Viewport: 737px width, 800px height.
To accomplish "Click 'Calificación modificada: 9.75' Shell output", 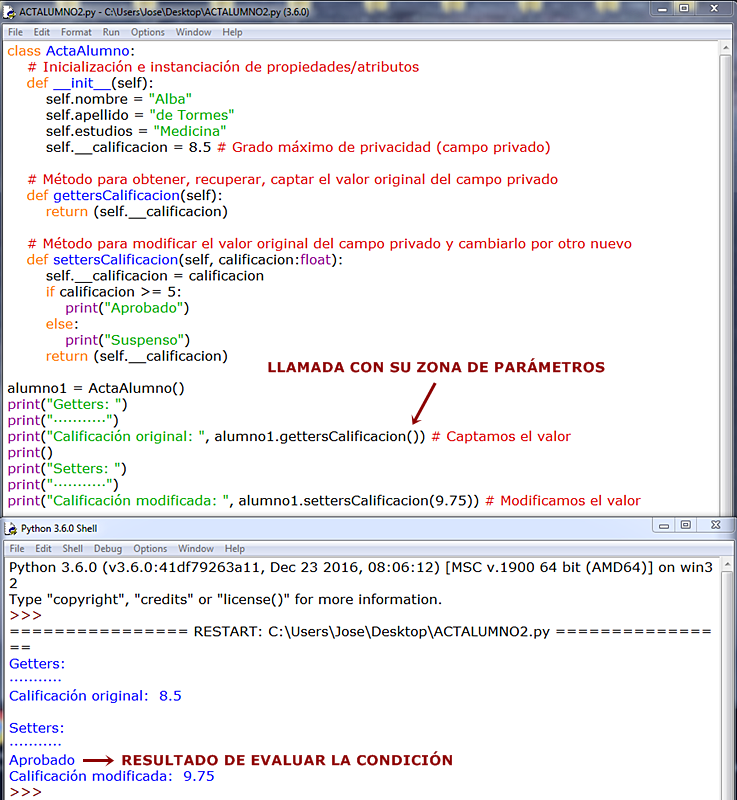I will pos(112,777).
